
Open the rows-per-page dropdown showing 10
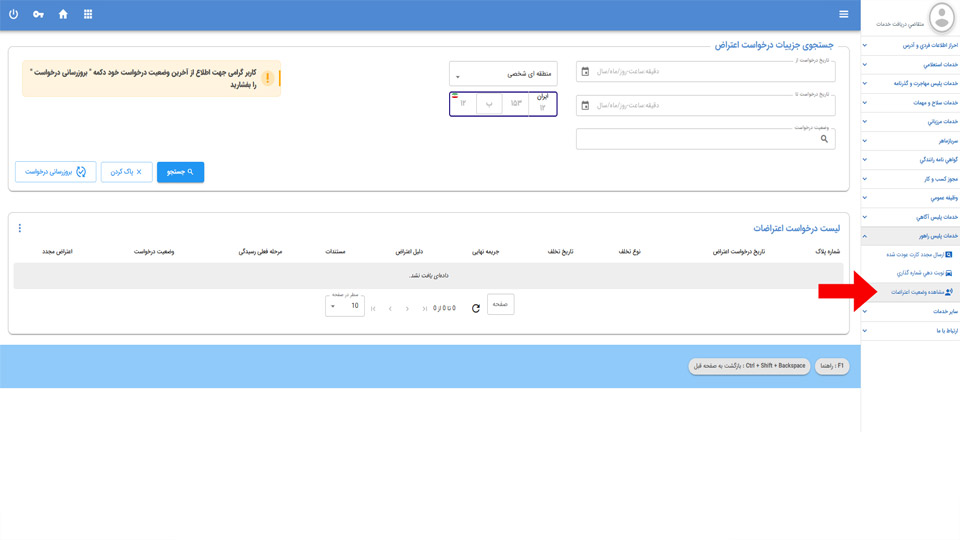pyautogui.click(x=345, y=306)
